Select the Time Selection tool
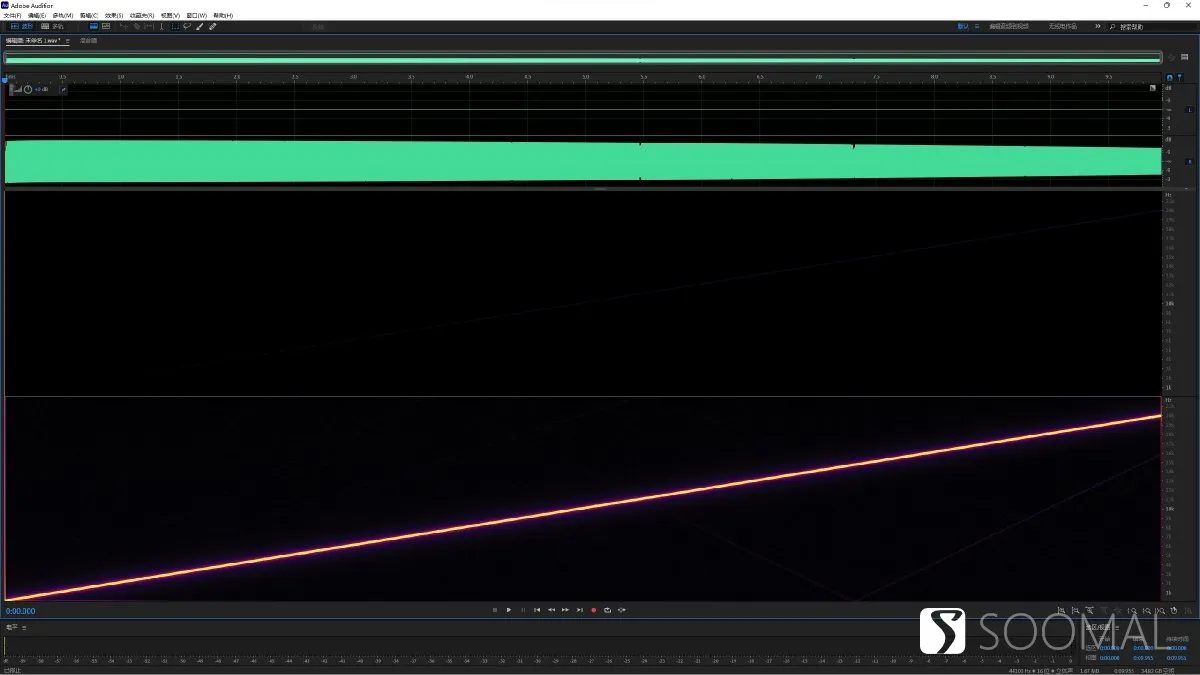Image resolution: width=1200 pixels, height=675 pixels. pyautogui.click(x=162, y=26)
